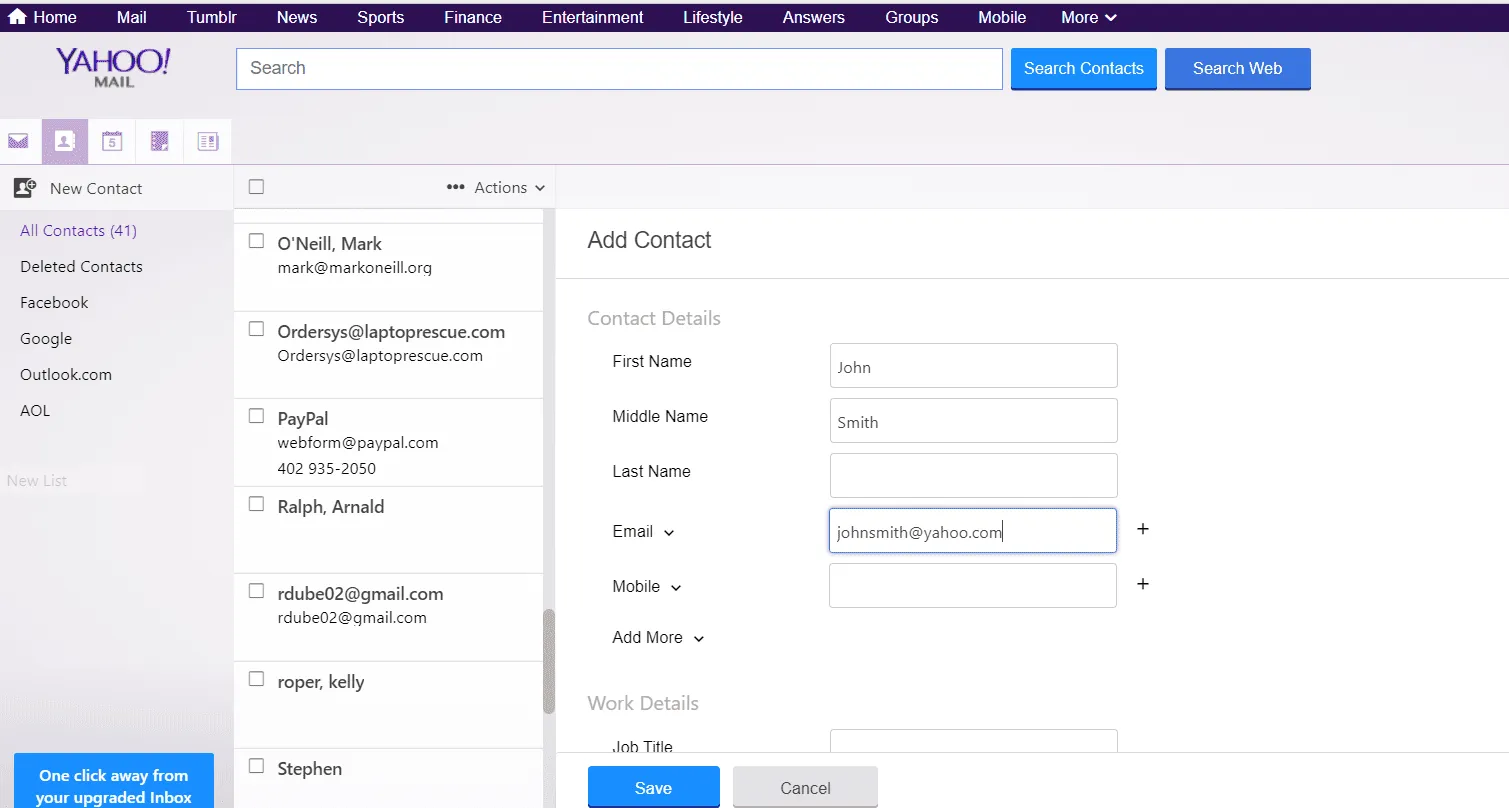Open Groups from top navigation
The width and height of the screenshot is (1509, 808).
(912, 17)
